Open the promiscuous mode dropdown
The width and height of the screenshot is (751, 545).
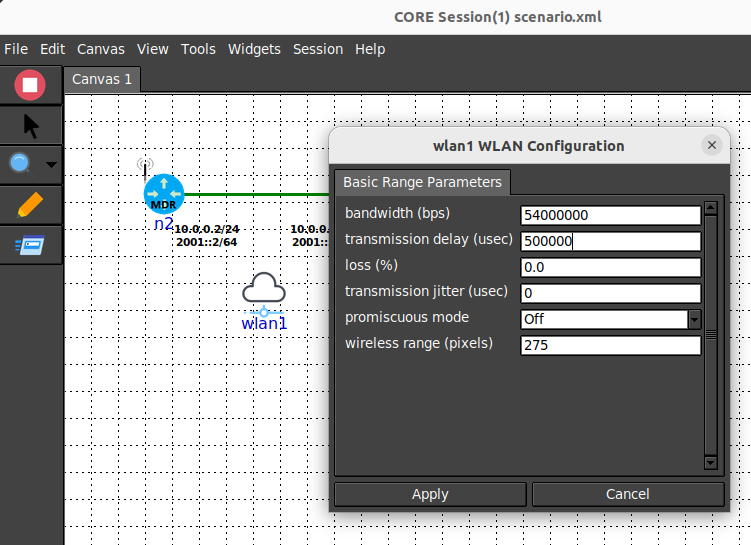(694, 319)
